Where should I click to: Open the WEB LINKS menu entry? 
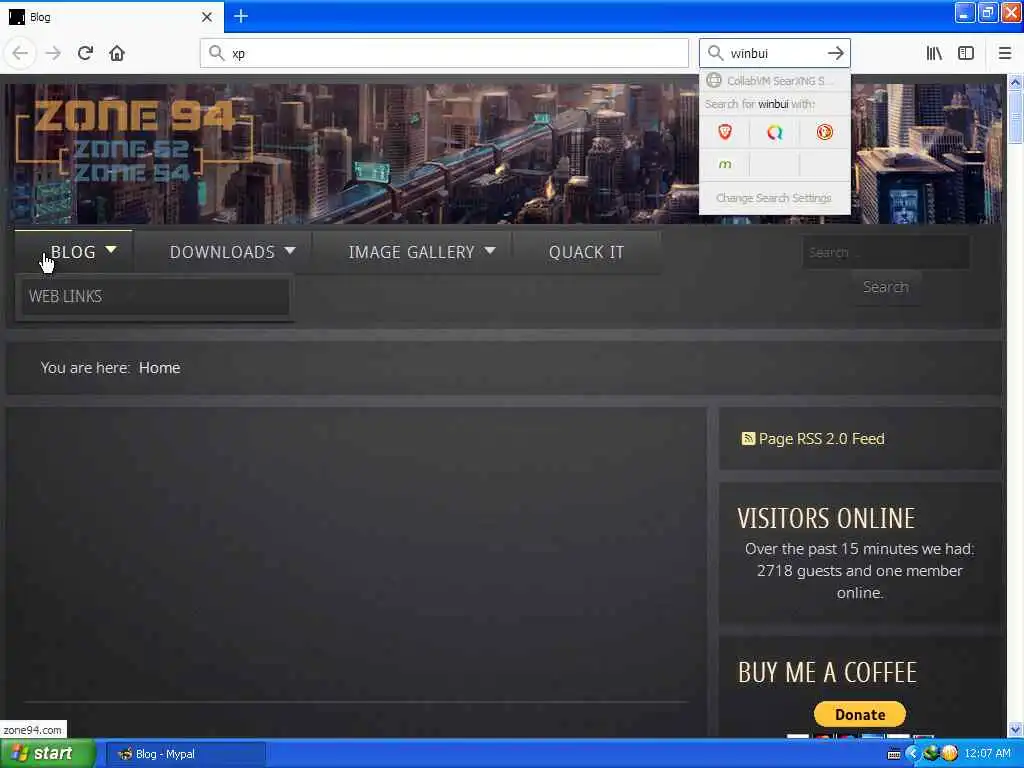(x=155, y=296)
